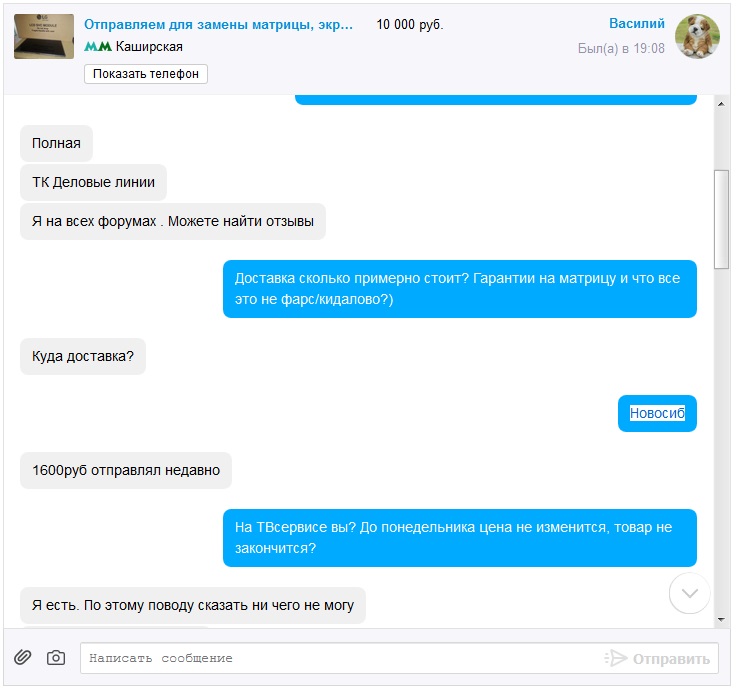Click the Показать телефон button
This screenshot has height=690, width=736.
[x=146, y=74]
